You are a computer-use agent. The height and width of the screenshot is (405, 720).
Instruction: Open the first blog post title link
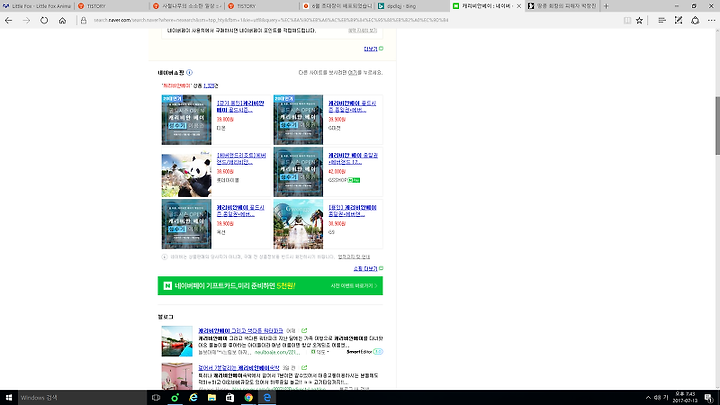[x=241, y=331]
